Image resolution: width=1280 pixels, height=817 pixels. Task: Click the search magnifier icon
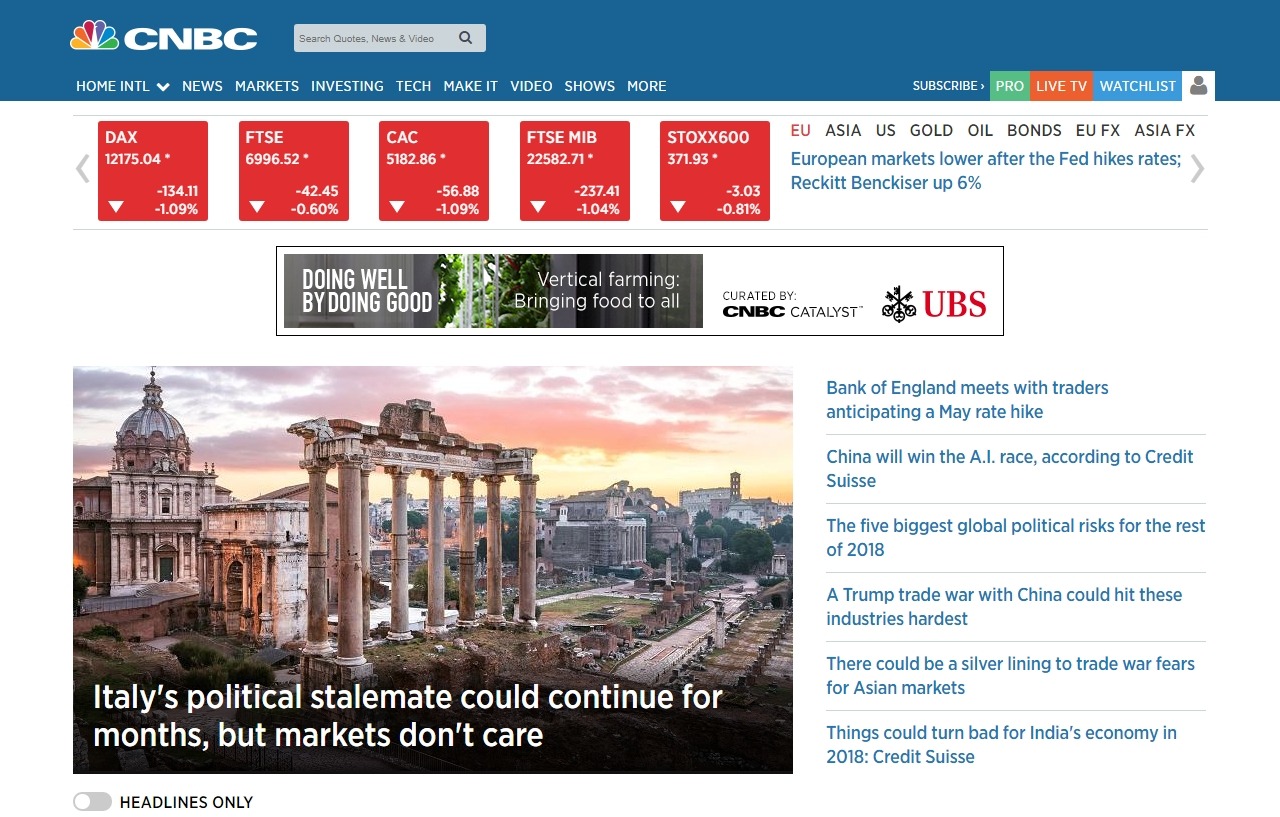pos(466,38)
